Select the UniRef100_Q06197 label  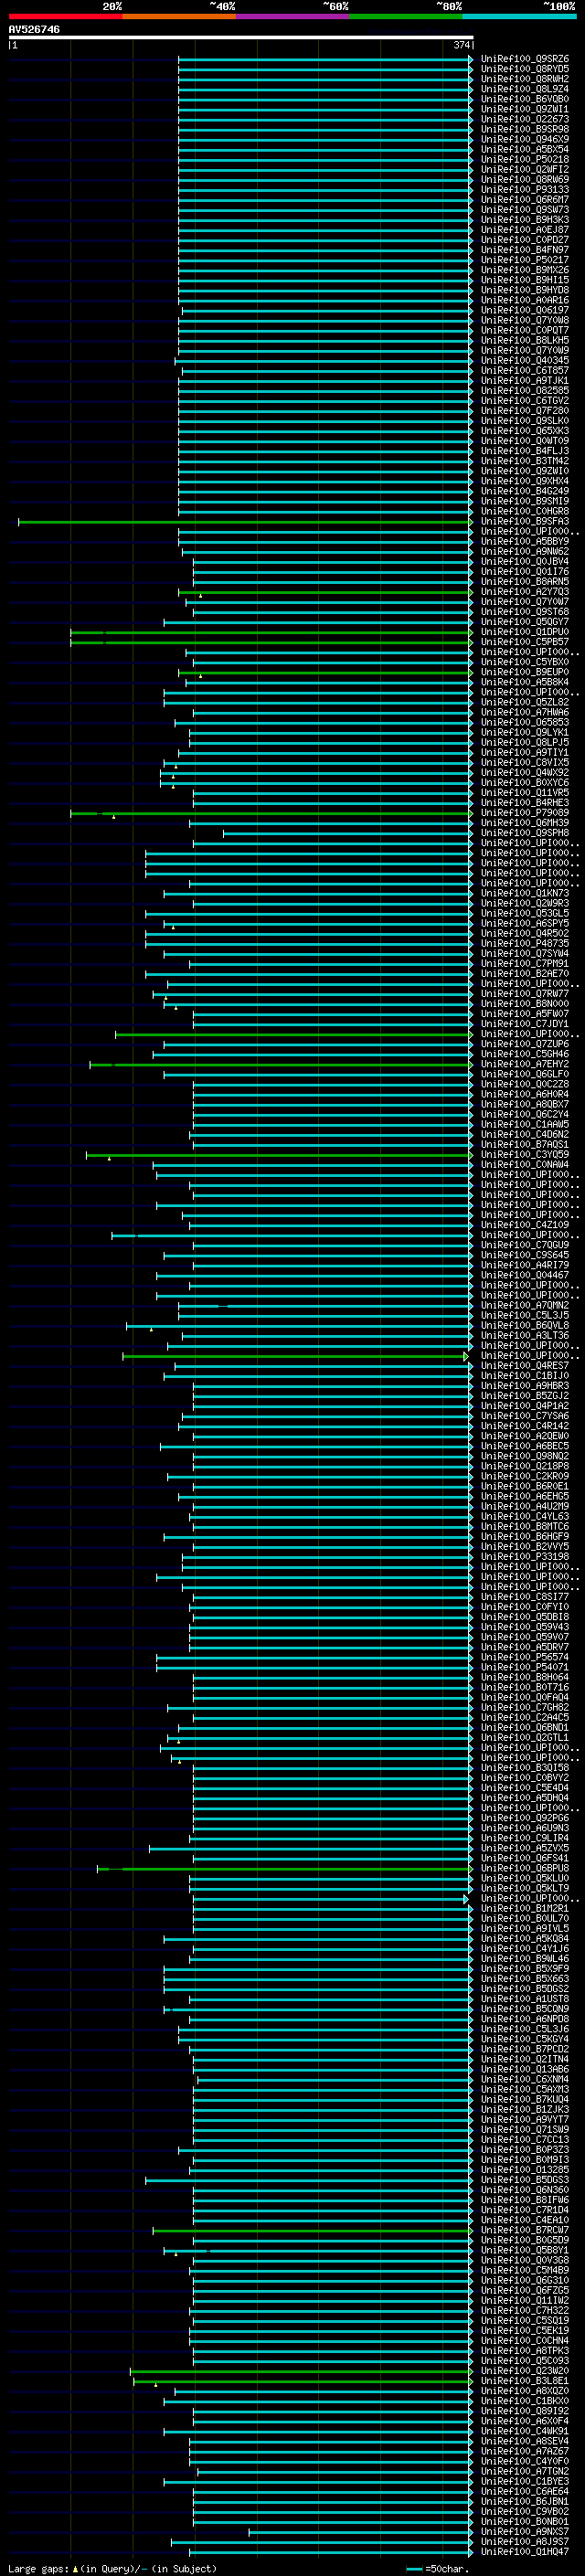coord(525,310)
